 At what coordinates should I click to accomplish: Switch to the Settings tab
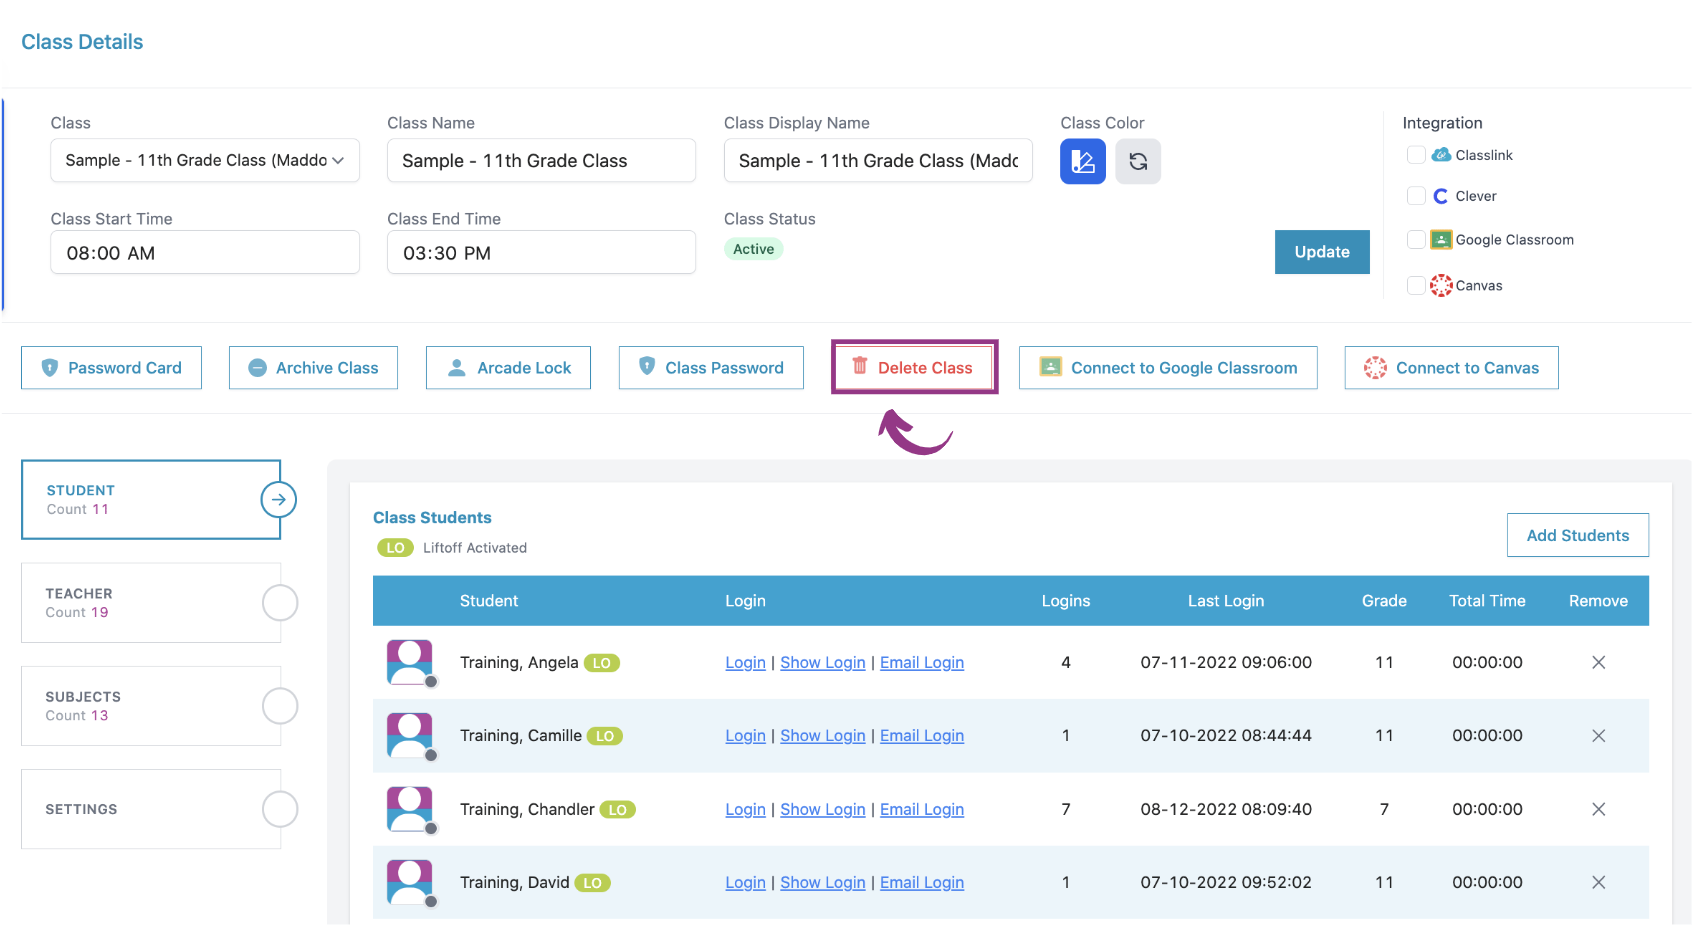pos(151,809)
